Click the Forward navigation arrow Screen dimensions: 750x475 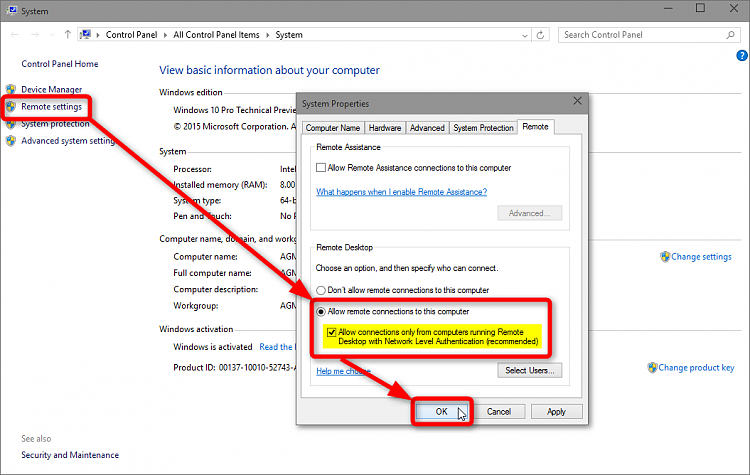coord(35,34)
